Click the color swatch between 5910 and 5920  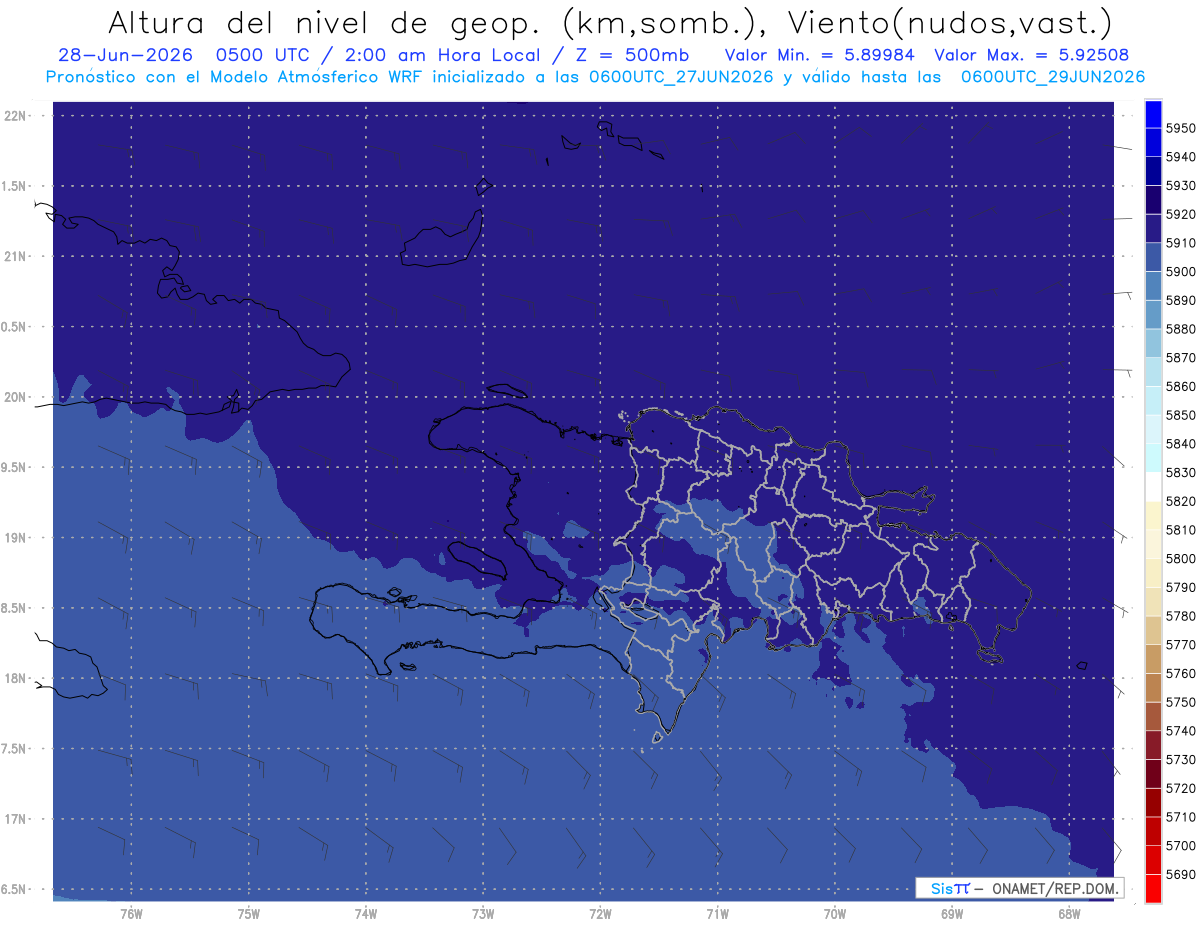pos(1153,228)
